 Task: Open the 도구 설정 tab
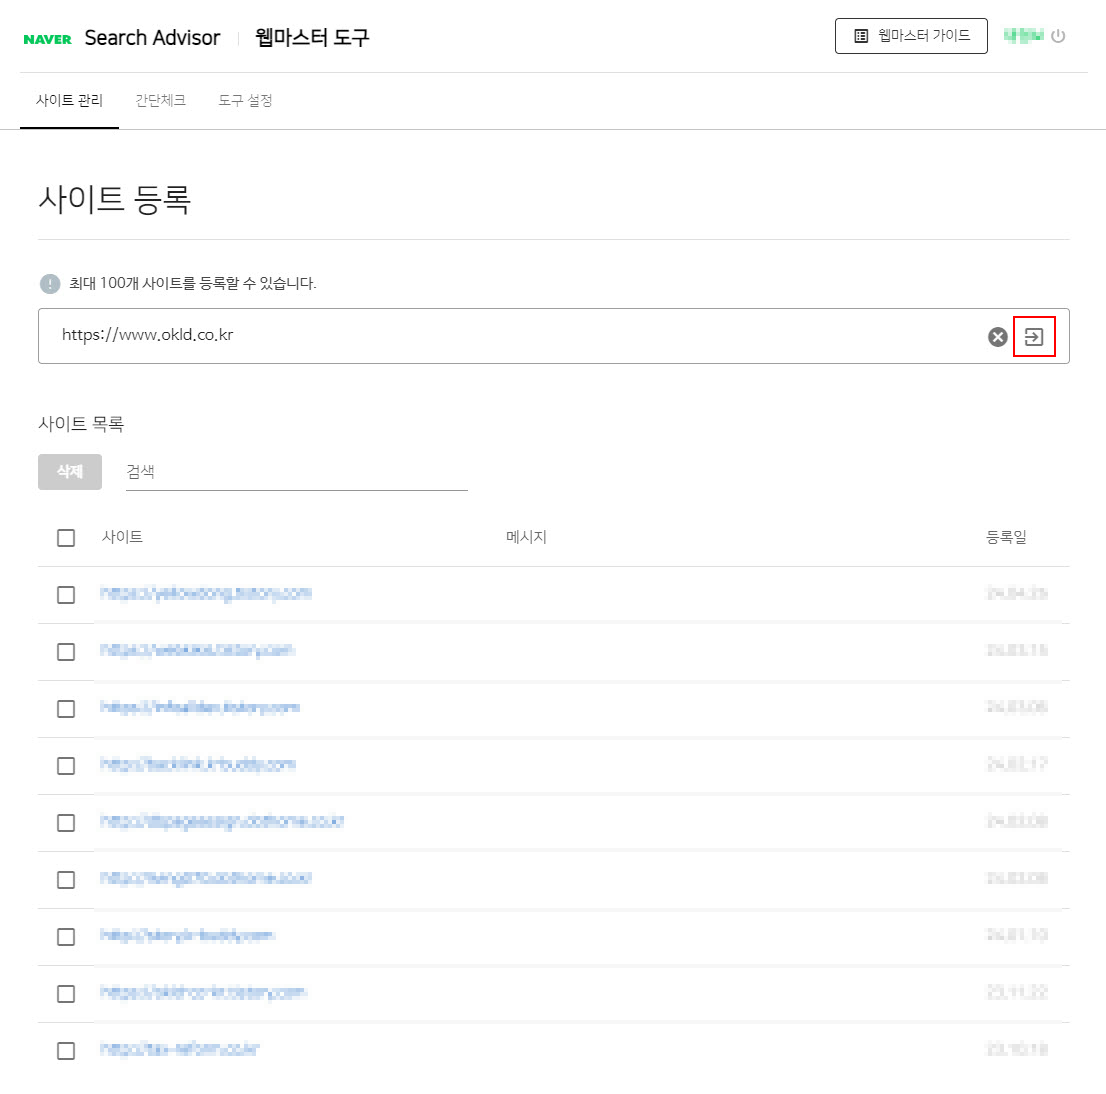coord(245,101)
